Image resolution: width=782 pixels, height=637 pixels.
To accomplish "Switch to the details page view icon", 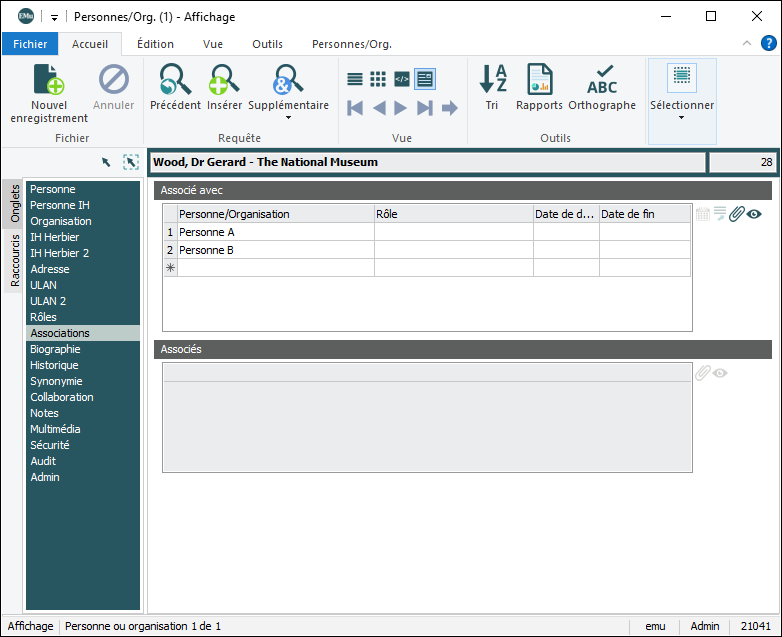I will [x=425, y=79].
